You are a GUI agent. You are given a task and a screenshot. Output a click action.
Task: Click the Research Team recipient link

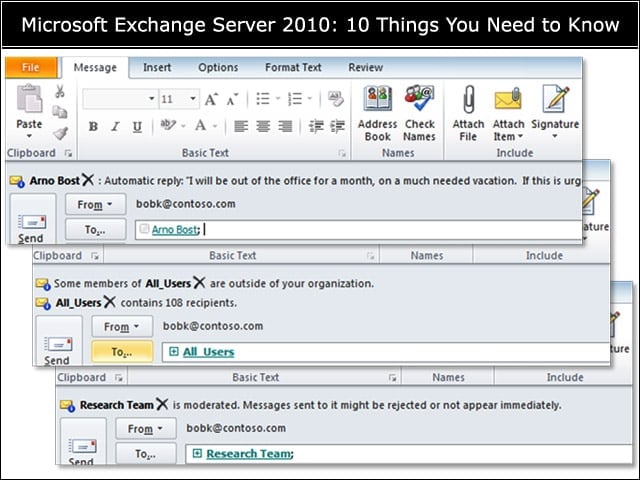(249, 454)
